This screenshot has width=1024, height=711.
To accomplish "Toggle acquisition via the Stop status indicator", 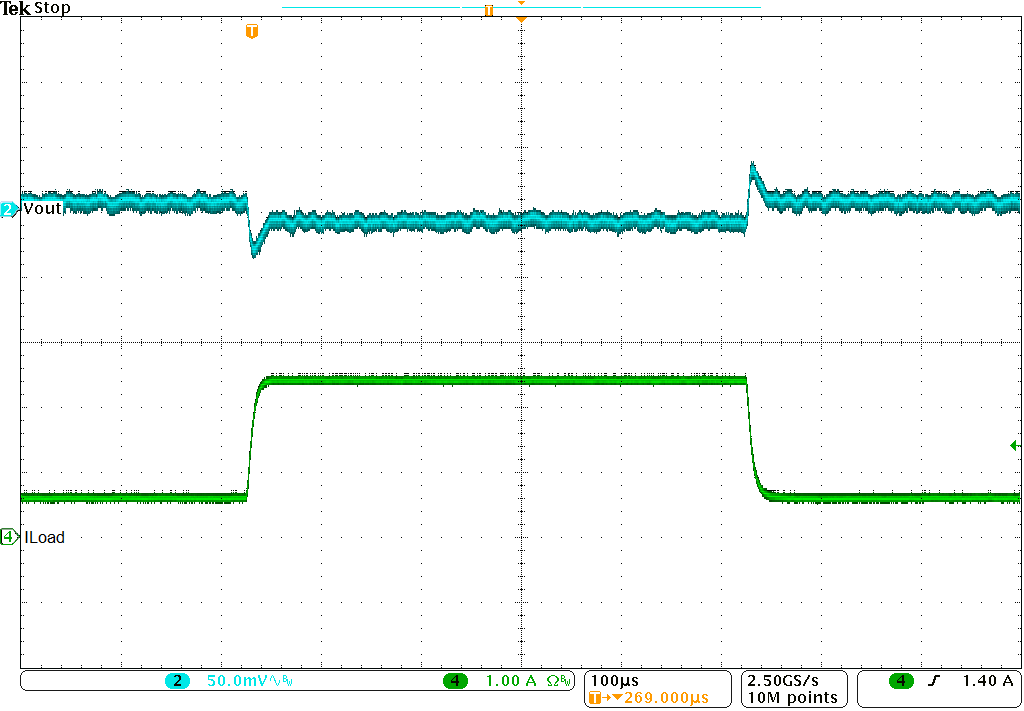I will 53,8.
